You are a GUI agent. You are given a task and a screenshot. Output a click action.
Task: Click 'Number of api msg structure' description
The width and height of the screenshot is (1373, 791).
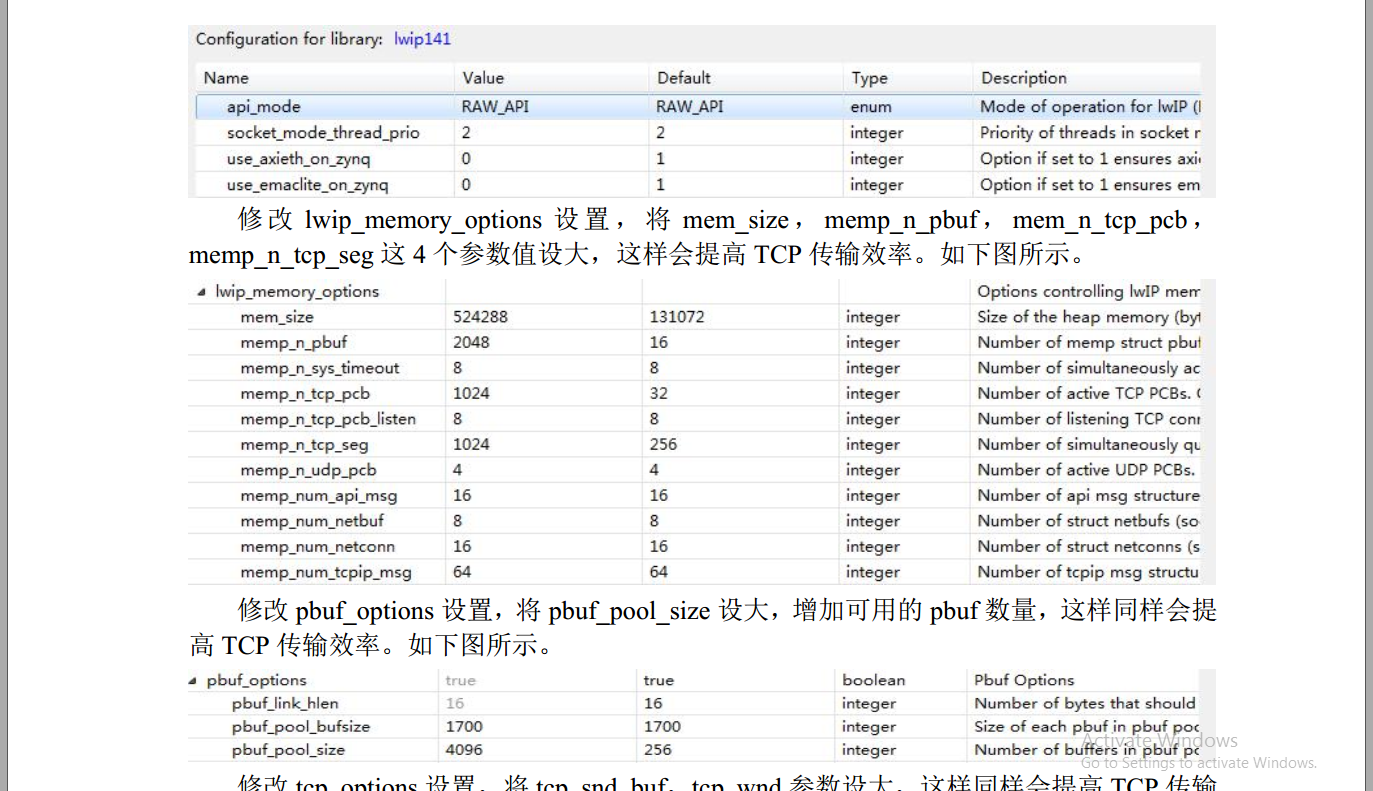[1089, 496]
